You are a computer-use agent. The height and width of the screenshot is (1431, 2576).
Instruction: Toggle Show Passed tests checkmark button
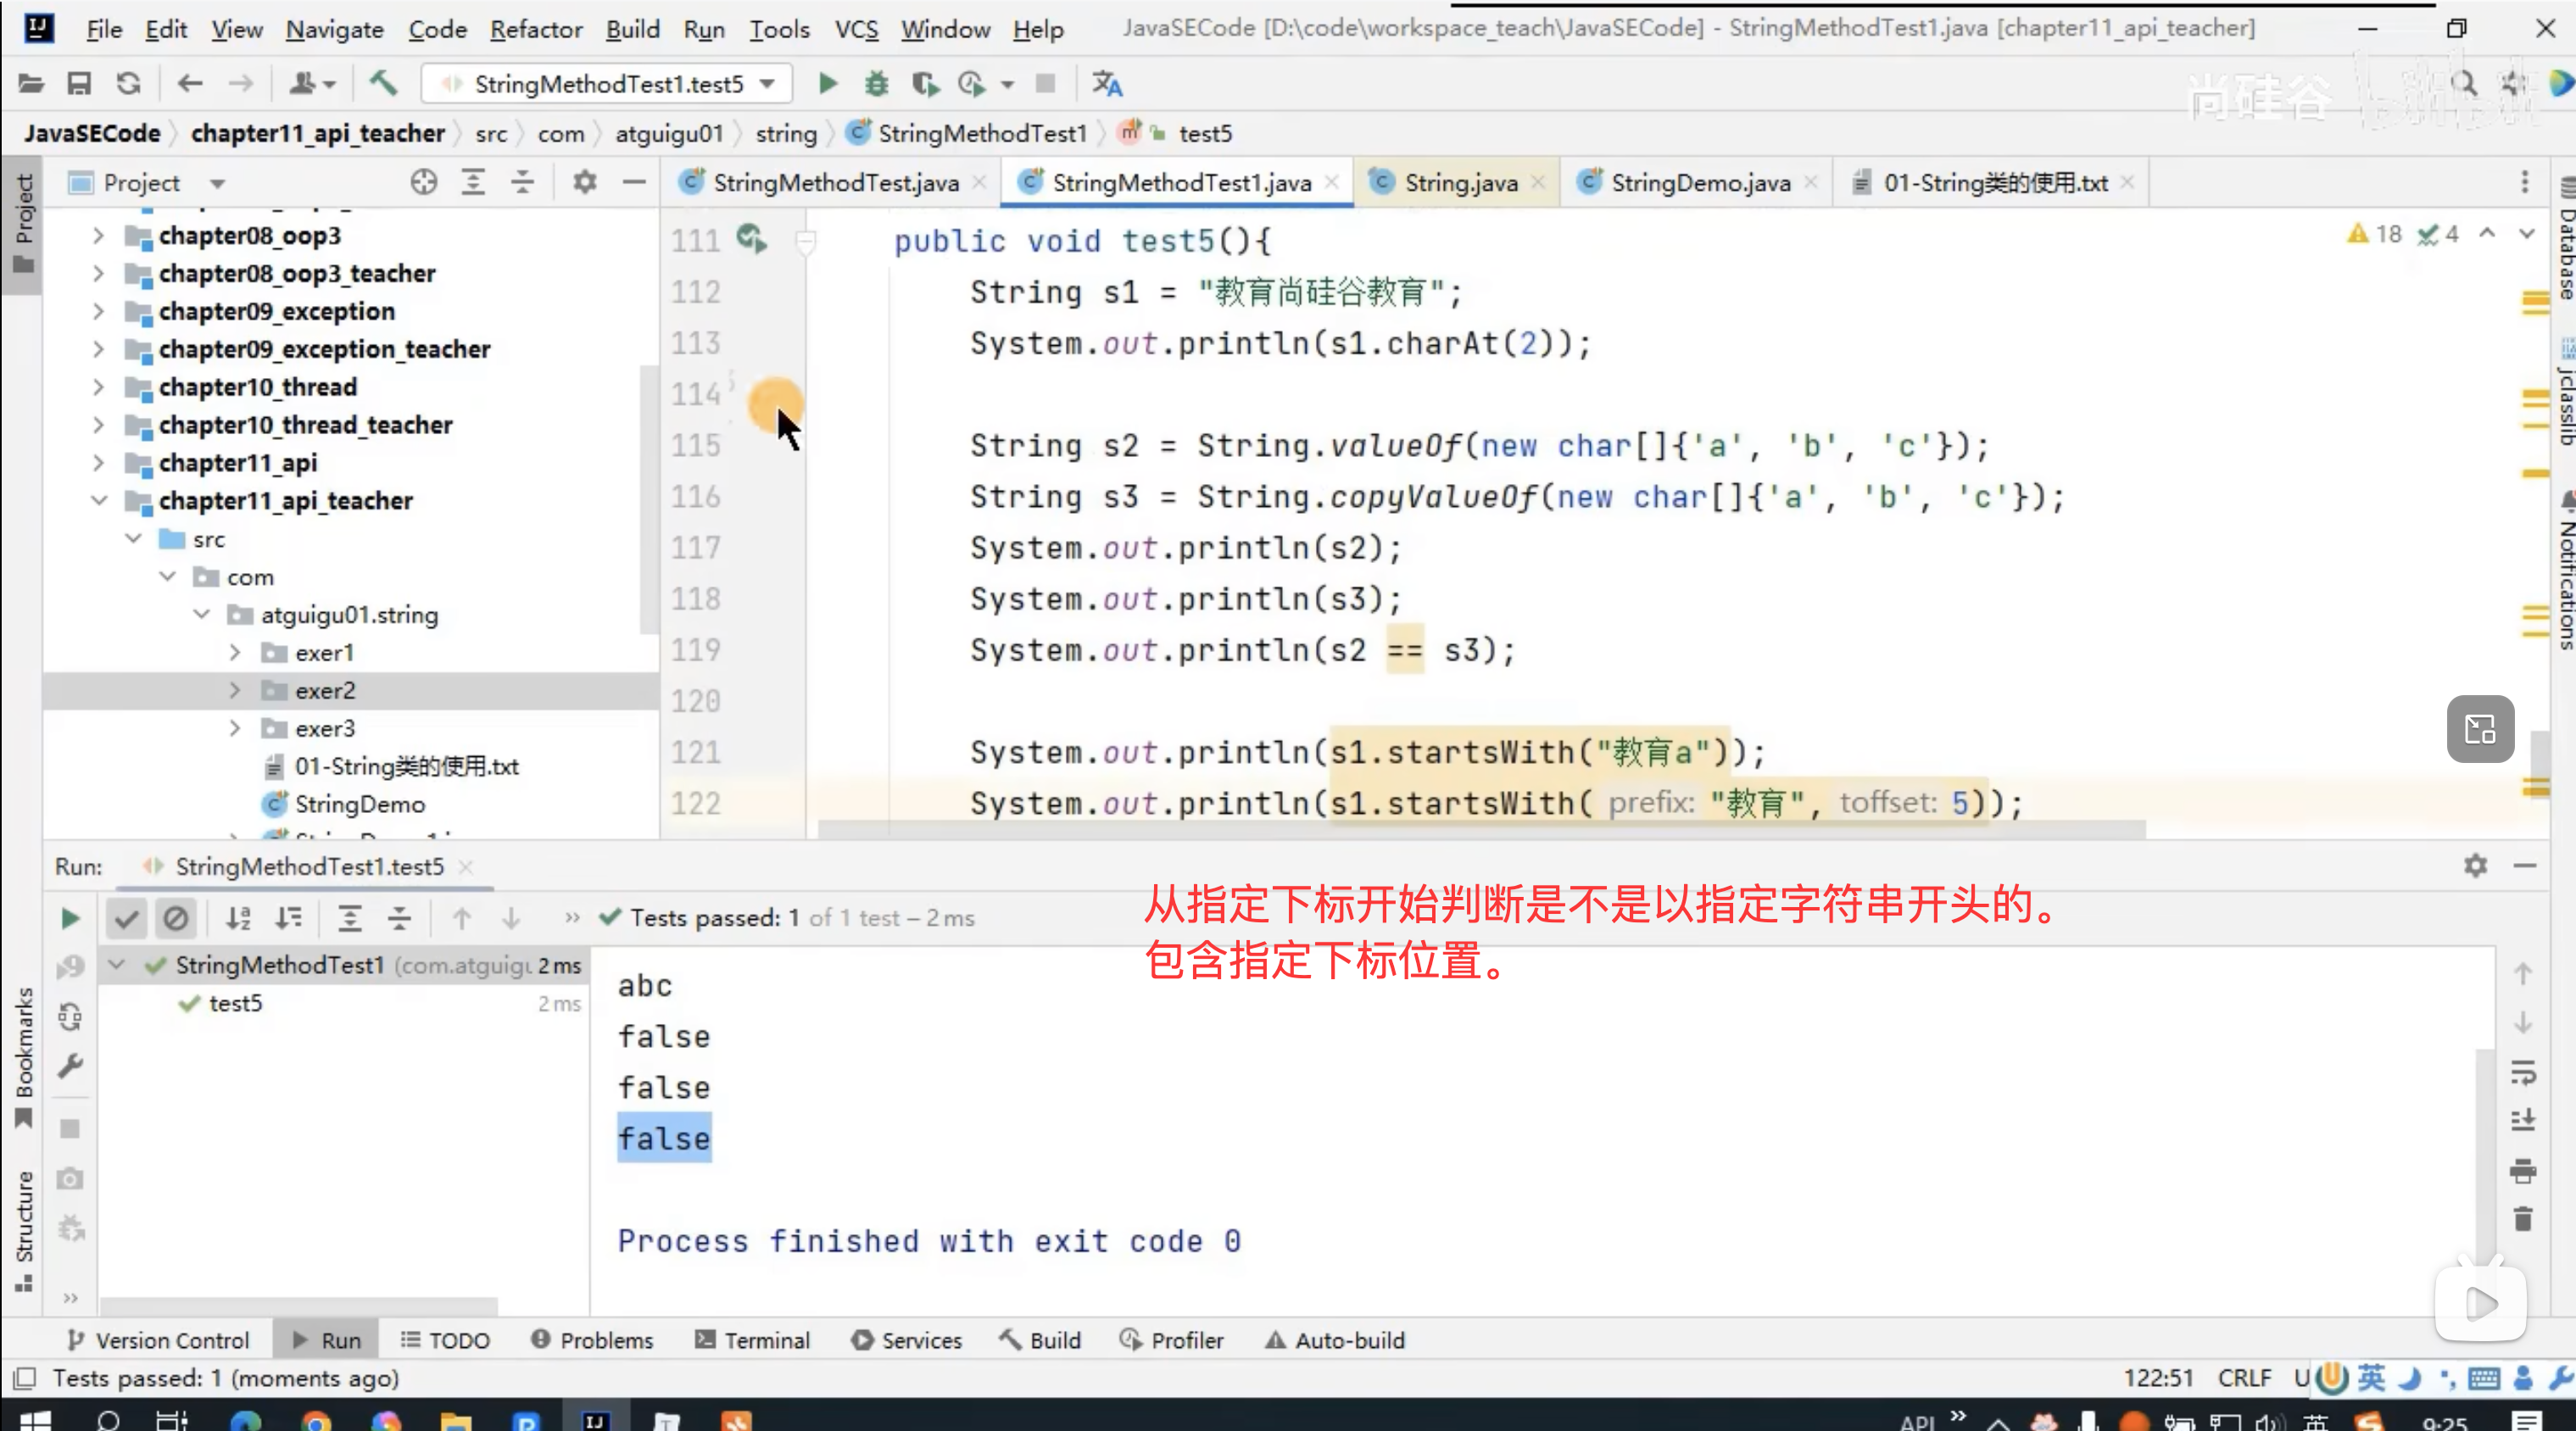127,918
